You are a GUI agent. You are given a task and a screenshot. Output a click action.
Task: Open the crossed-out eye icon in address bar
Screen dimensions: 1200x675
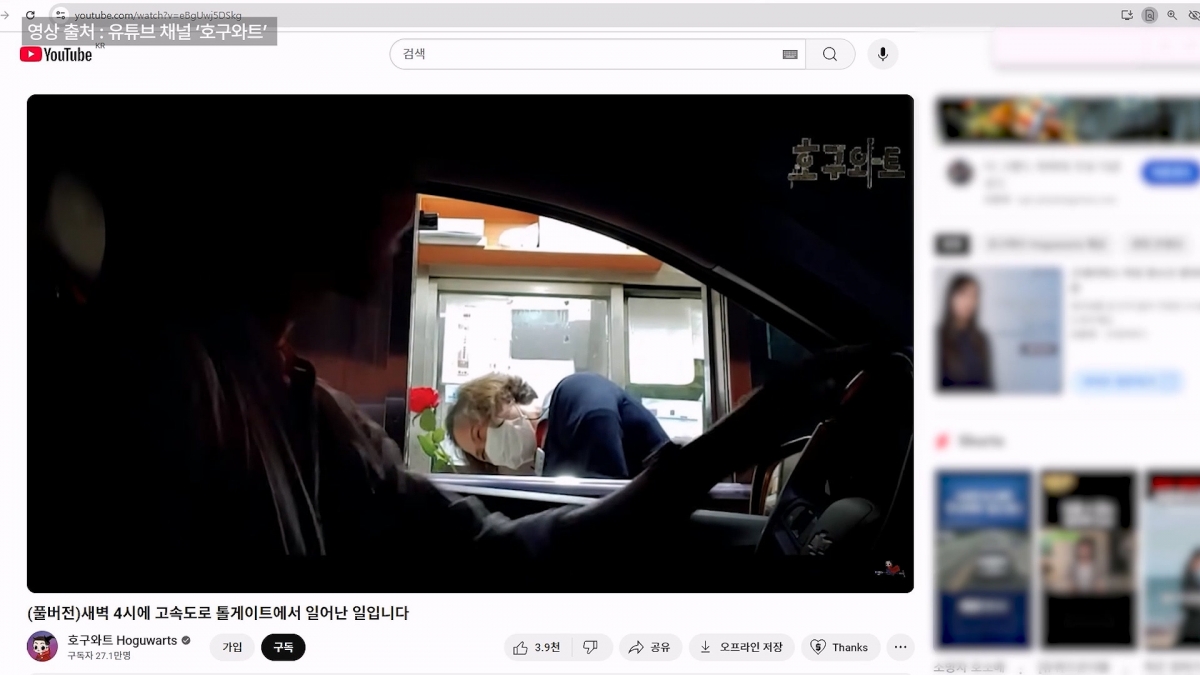pyautogui.click(x=1193, y=15)
